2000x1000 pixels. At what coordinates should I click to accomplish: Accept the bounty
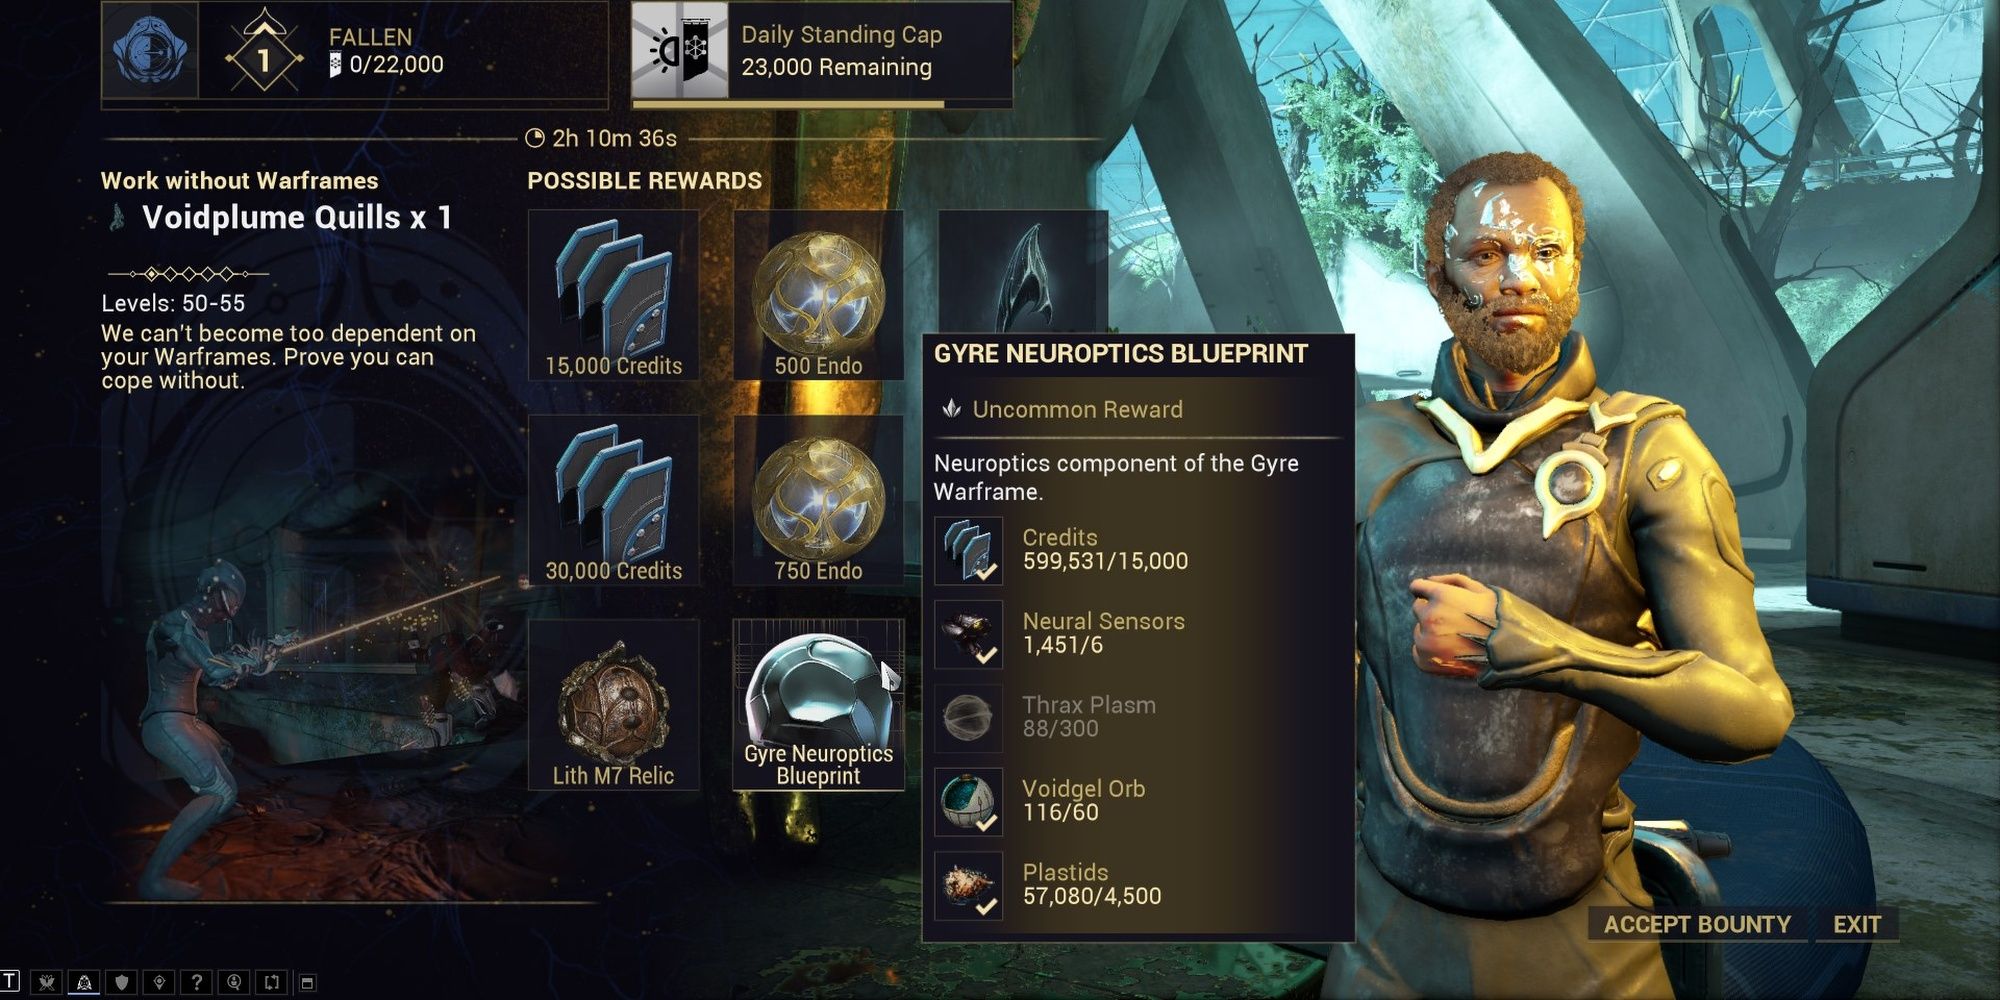click(x=1697, y=924)
